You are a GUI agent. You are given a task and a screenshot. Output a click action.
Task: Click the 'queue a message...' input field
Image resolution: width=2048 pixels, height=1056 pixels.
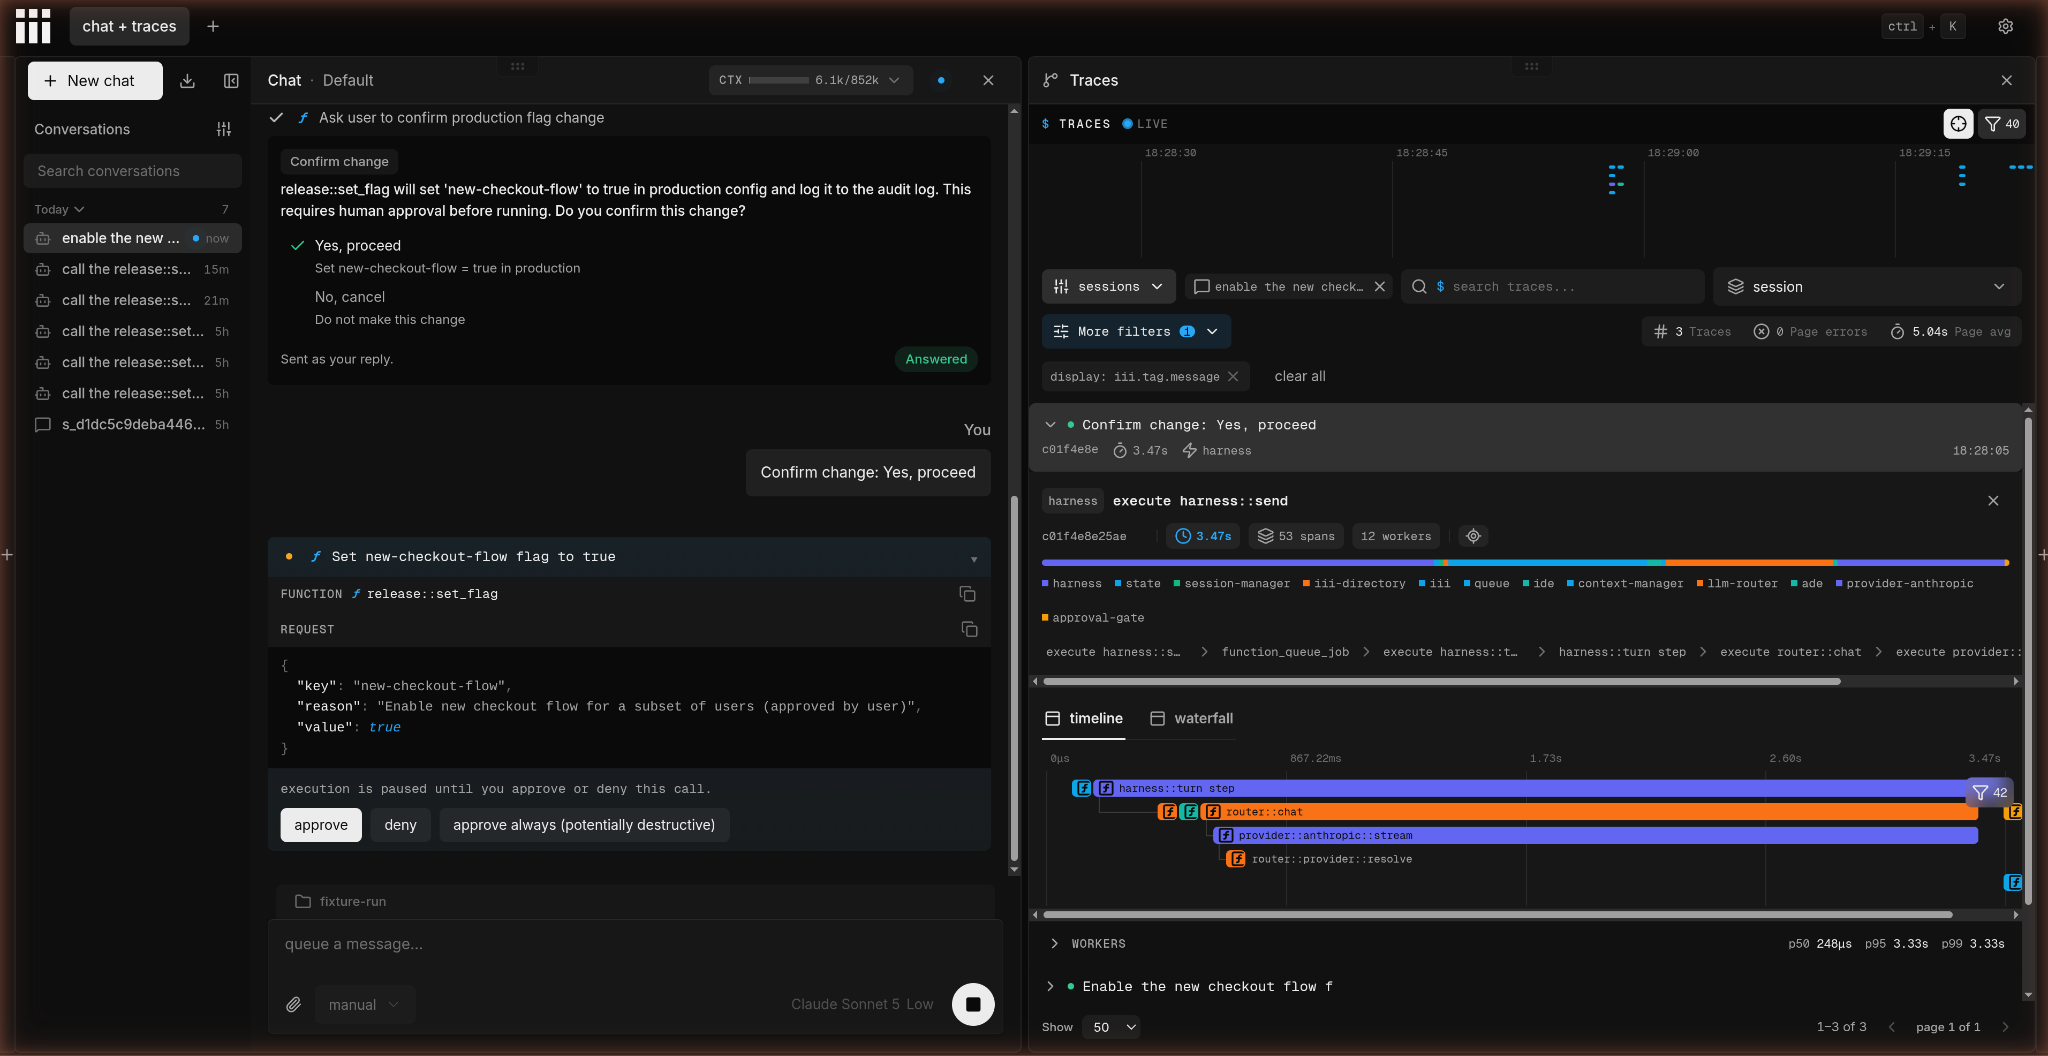point(634,945)
